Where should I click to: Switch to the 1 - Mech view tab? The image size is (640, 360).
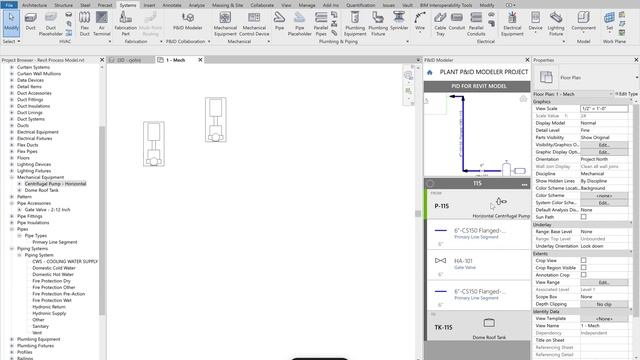tap(176, 60)
